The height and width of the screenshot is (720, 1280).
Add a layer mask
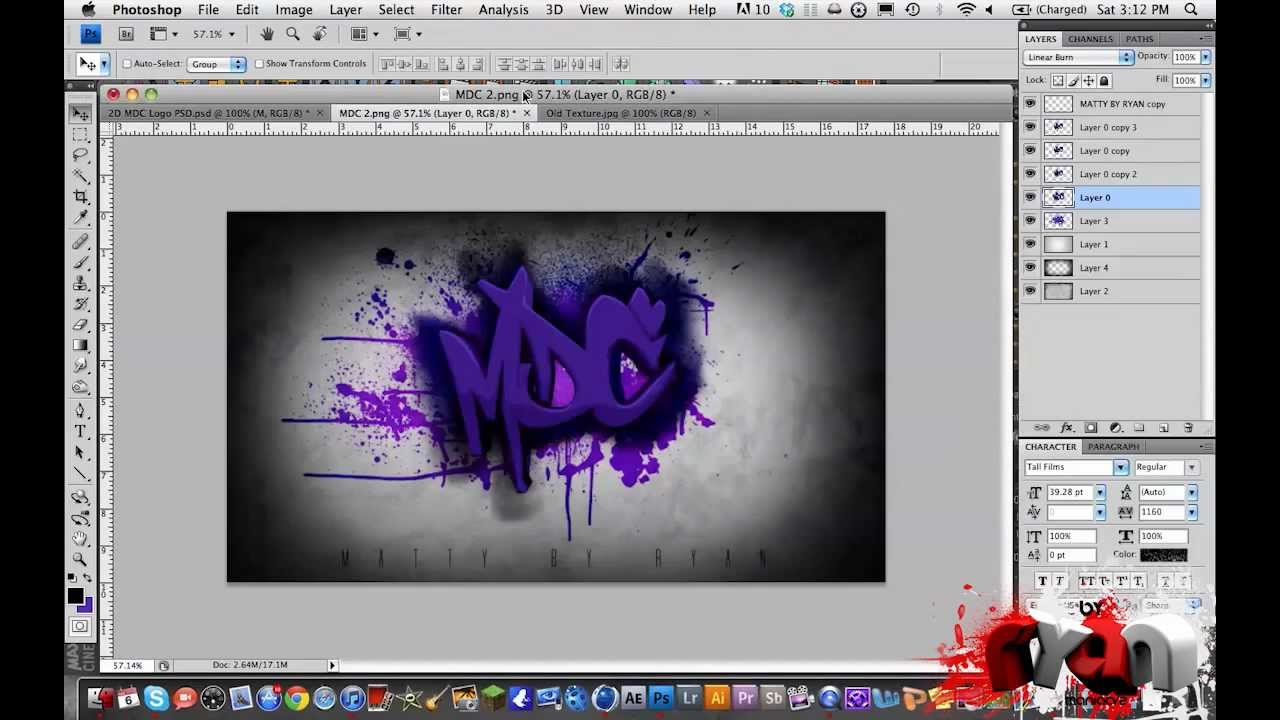pos(1091,428)
